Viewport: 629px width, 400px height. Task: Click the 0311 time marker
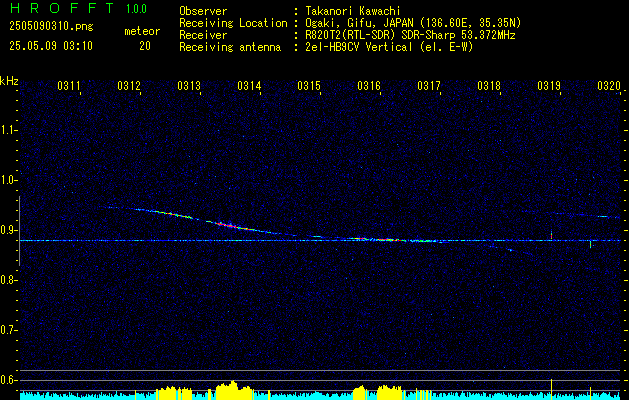69,85
